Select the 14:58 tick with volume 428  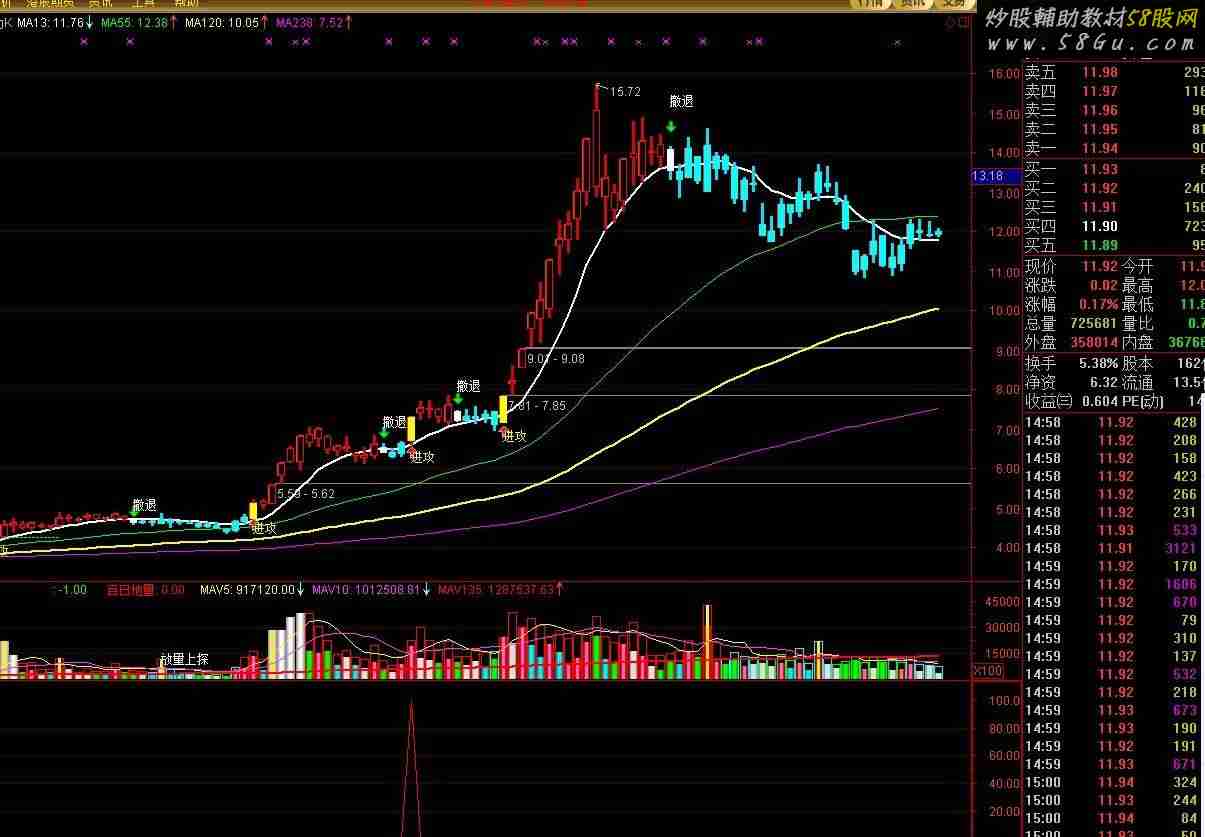(x=1114, y=422)
